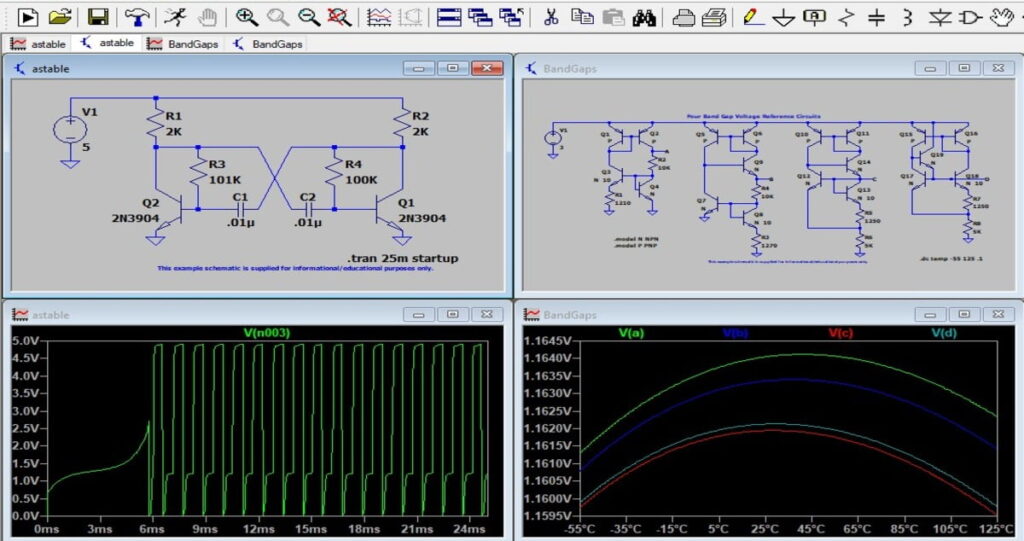This screenshot has width=1024, height=541.
Task: Tile windows with the Tile icon
Action: [x=449, y=17]
